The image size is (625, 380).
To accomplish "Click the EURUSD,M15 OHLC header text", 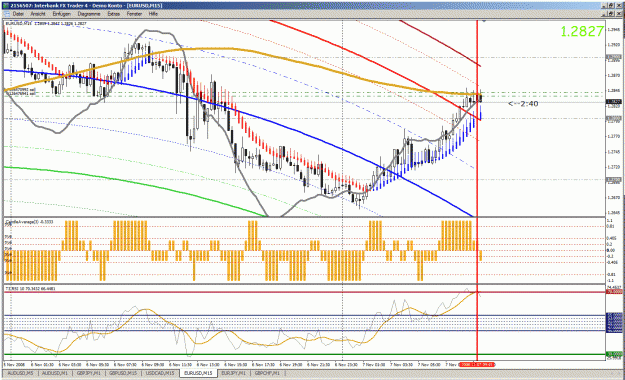I will 46,24.
